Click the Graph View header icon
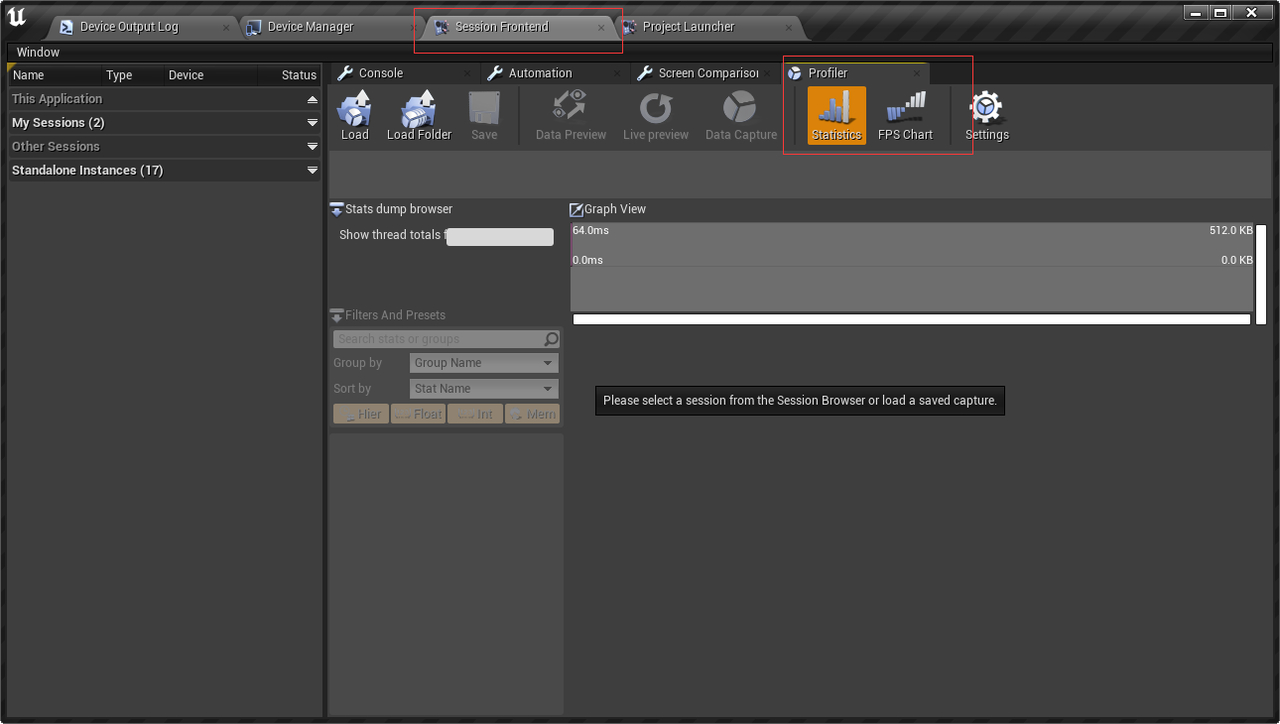This screenshot has height=724, width=1280. [576, 209]
